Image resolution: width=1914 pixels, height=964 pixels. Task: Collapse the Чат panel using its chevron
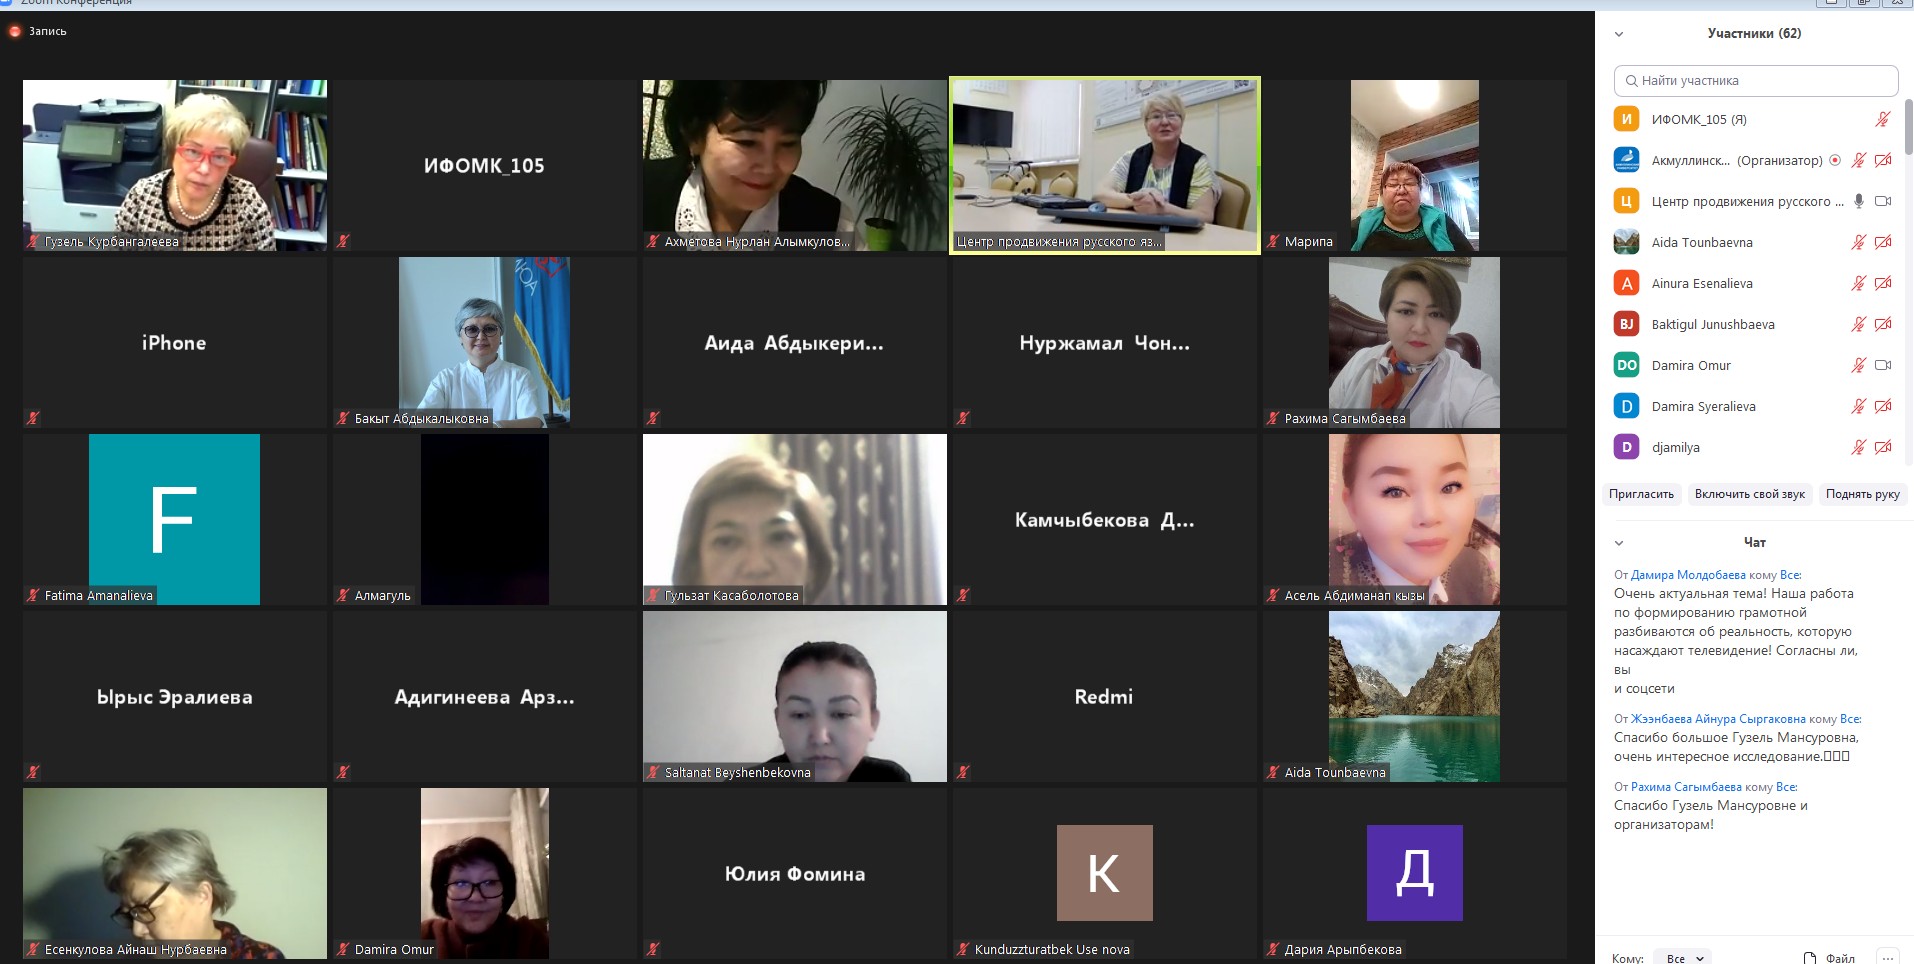(x=1619, y=543)
